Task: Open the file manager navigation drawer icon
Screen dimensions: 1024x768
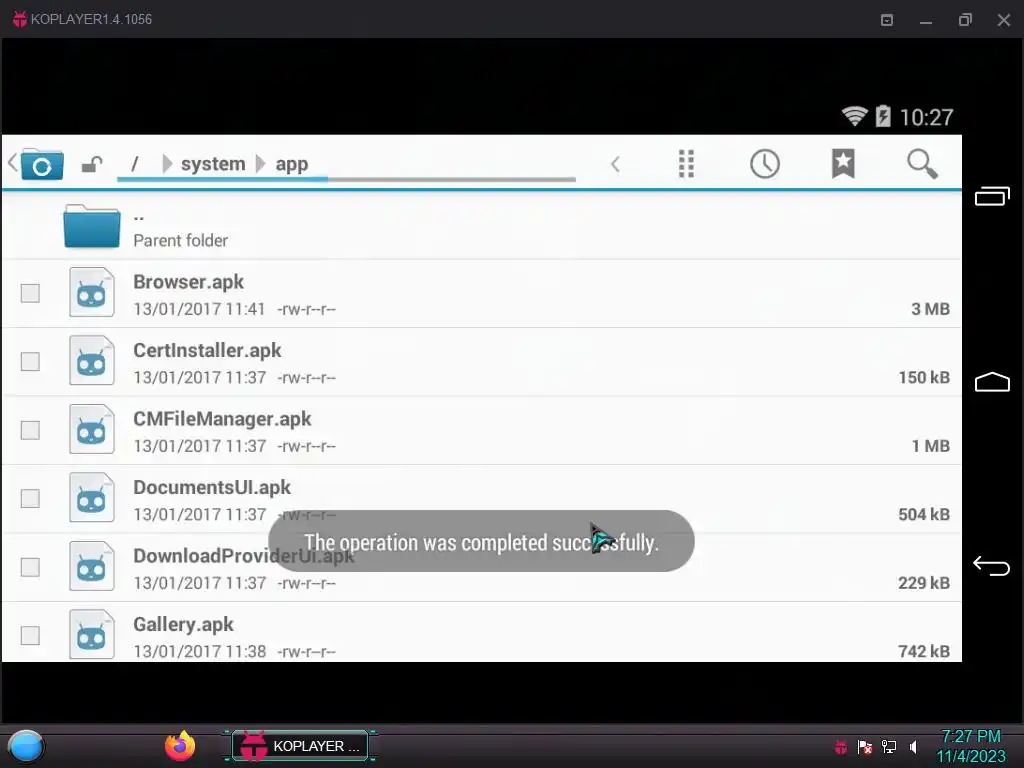Action: [x=42, y=165]
